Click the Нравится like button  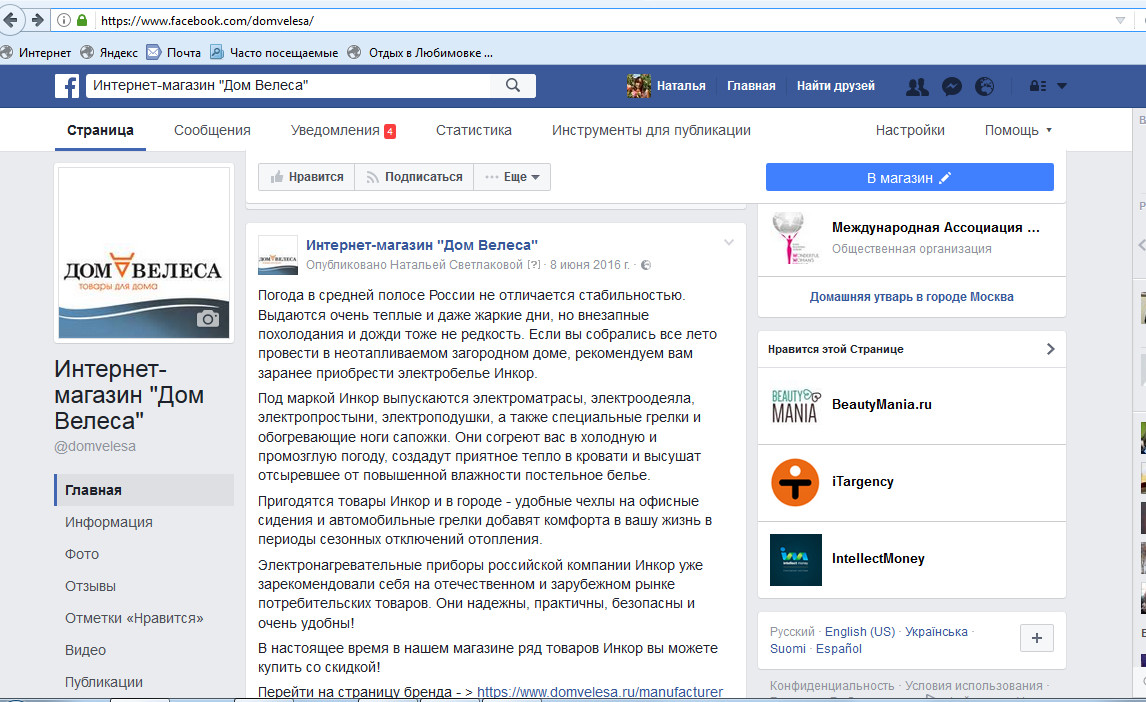tap(307, 177)
